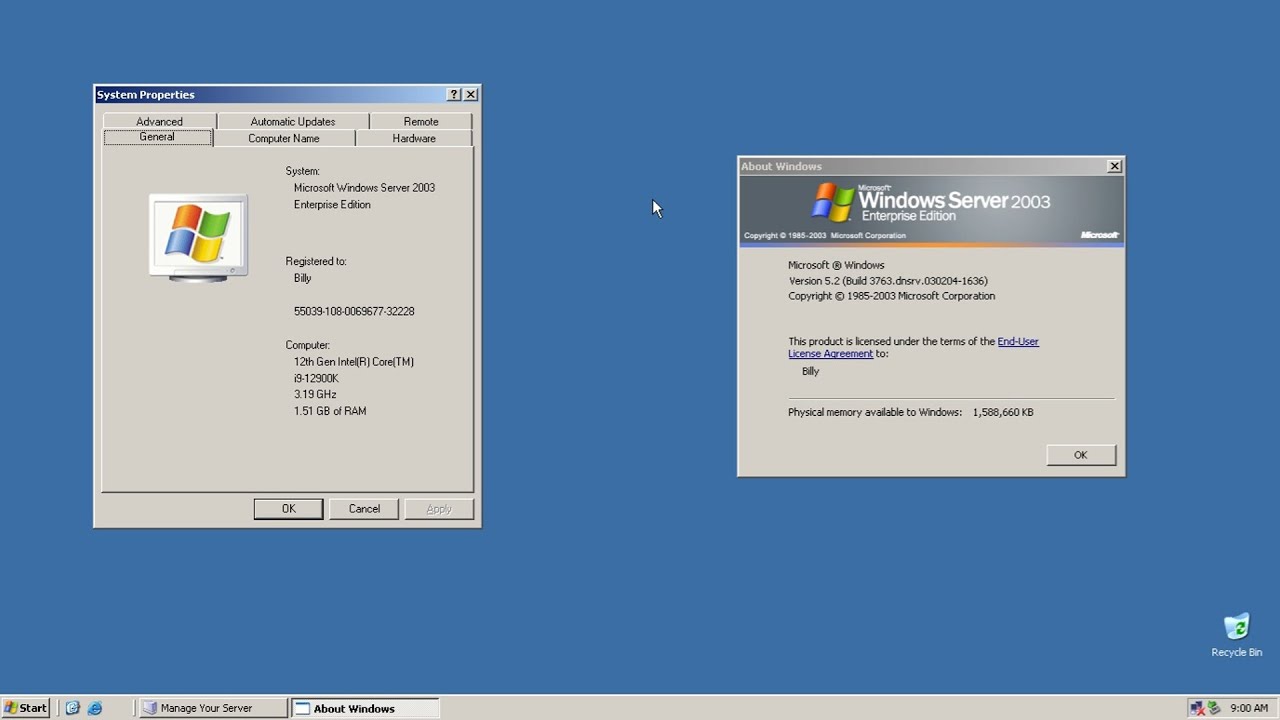Click the disconnected network tray icon

(x=1198, y=708)
